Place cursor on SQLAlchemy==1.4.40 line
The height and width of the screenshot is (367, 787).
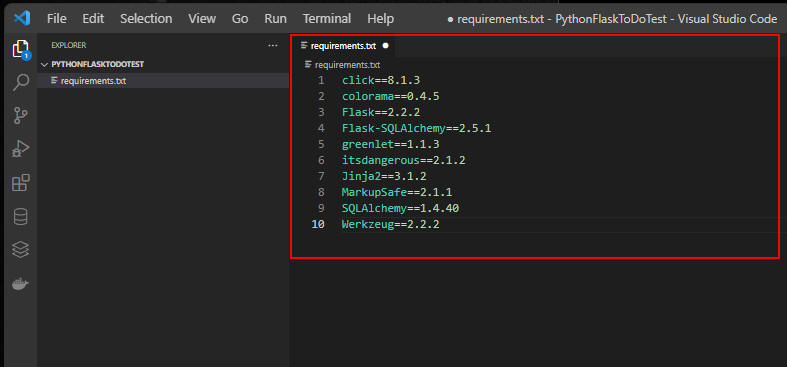[x=400, y=208]
